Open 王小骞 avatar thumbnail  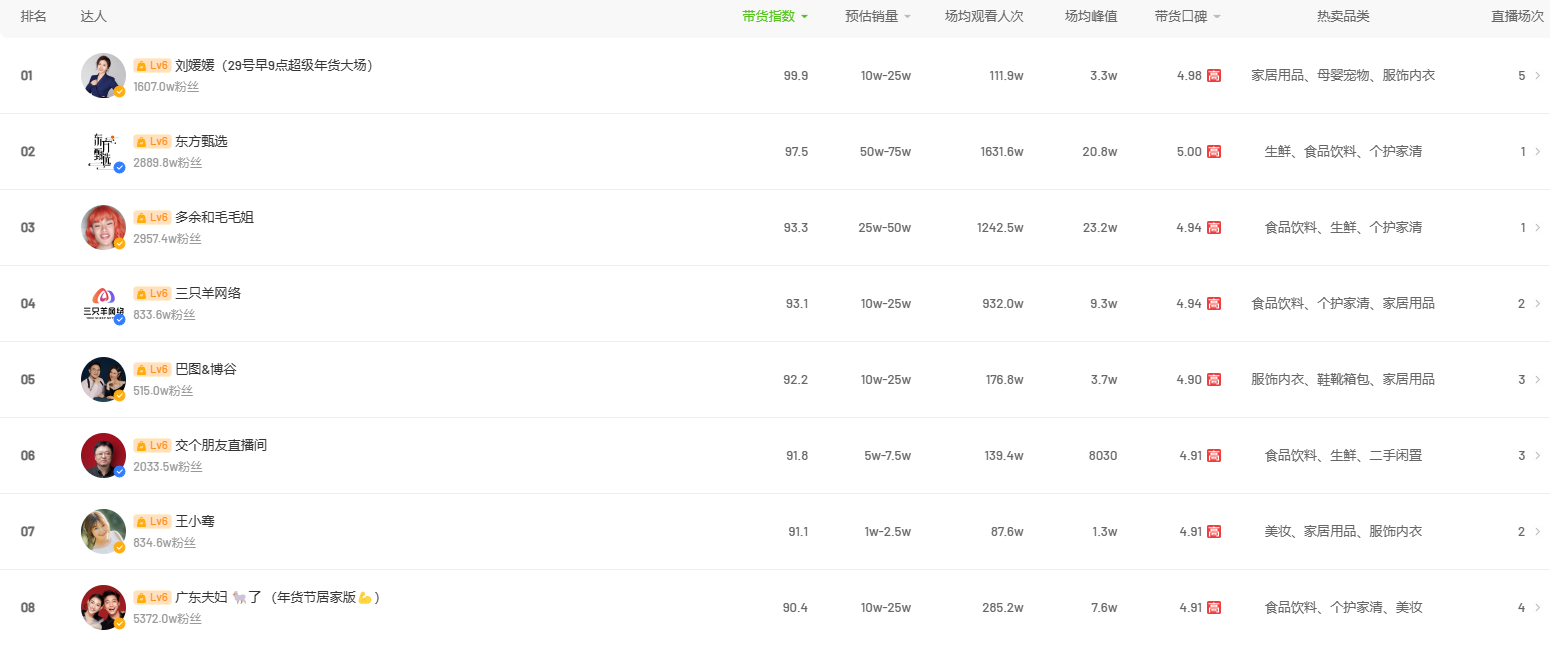click(103, 531)
